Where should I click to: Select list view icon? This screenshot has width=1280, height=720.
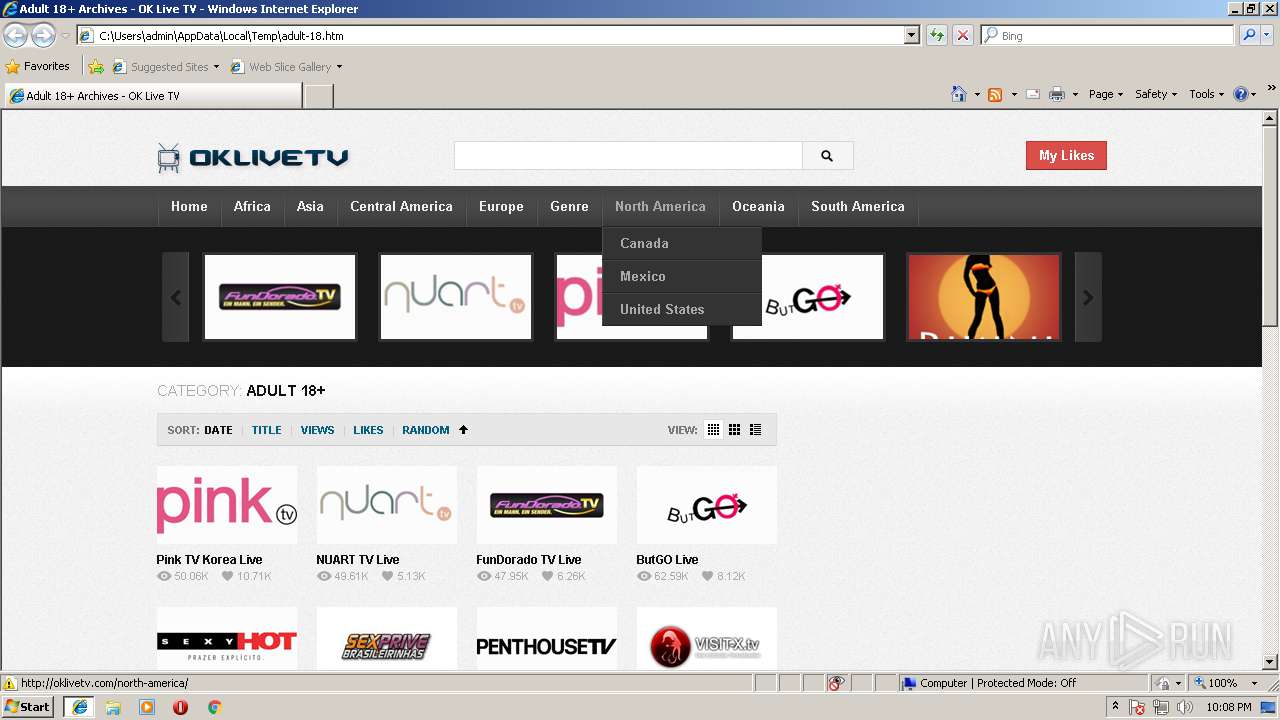click(x=755, y=430)
